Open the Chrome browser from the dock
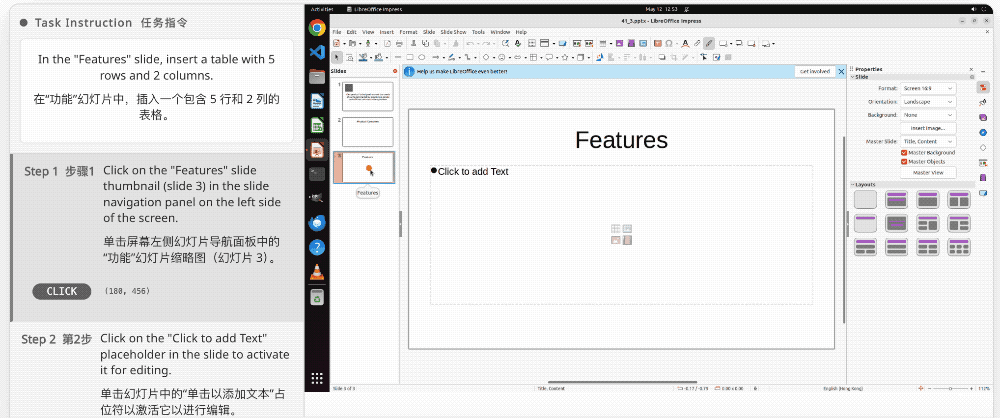Viewport: 1000px width, 418px height. (317, 28)
